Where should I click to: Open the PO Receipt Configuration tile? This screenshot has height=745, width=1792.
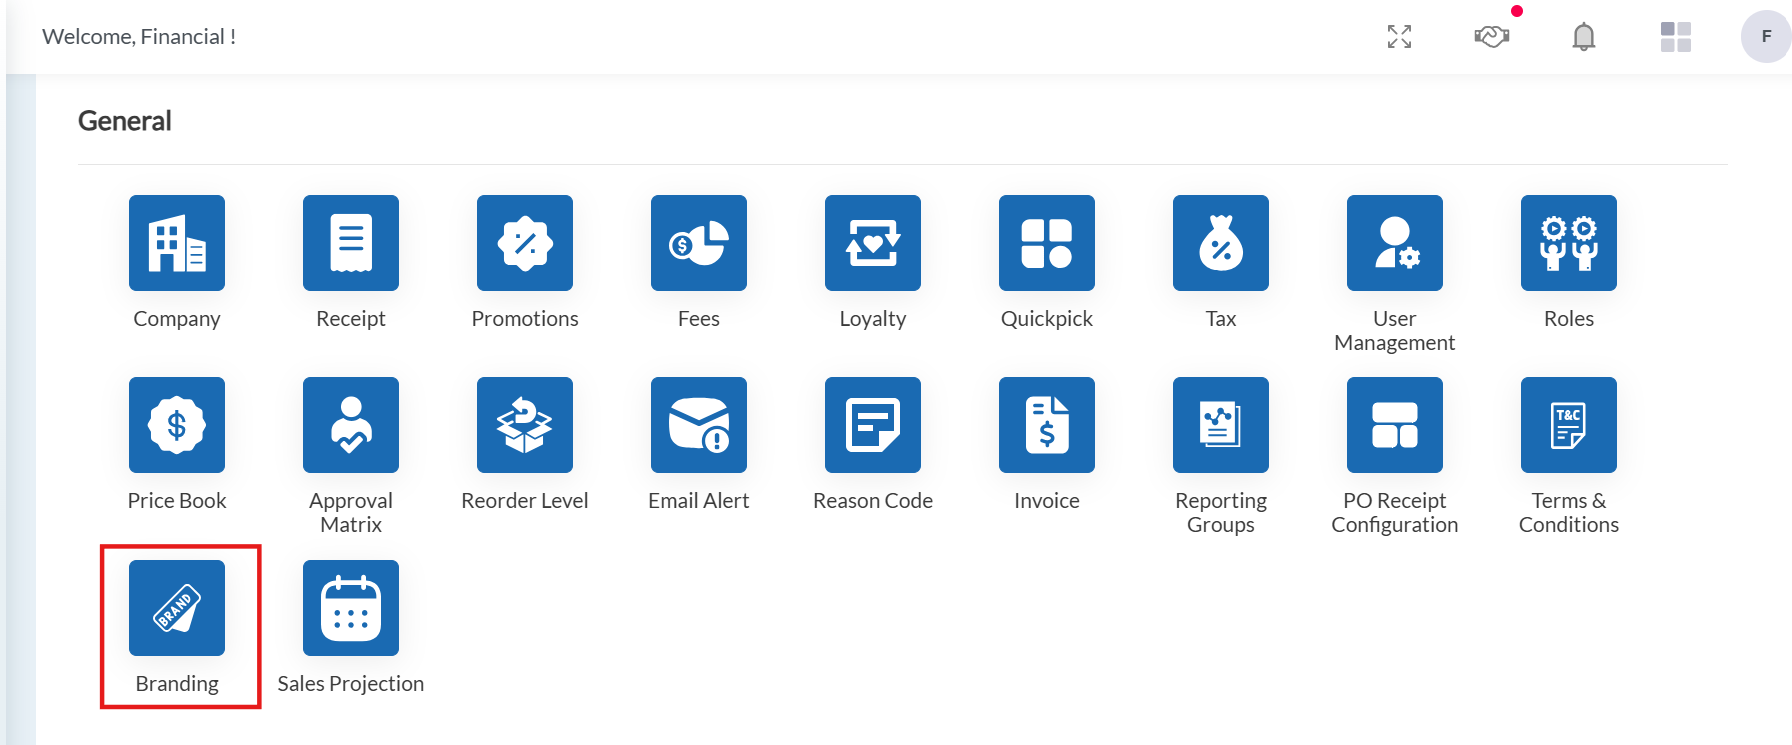tap(1395, 425)
